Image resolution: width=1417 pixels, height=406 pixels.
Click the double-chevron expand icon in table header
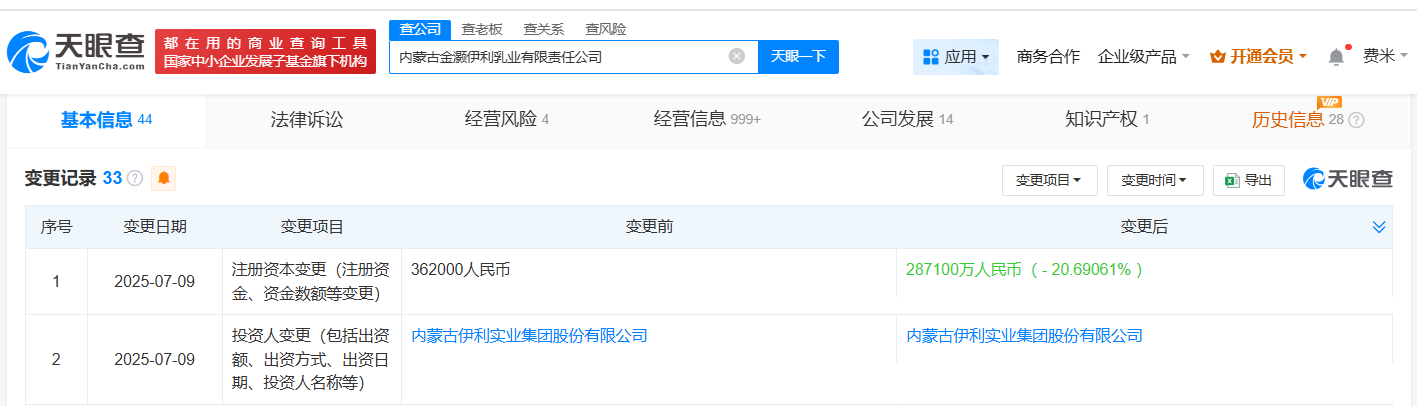click(1379, 227)
